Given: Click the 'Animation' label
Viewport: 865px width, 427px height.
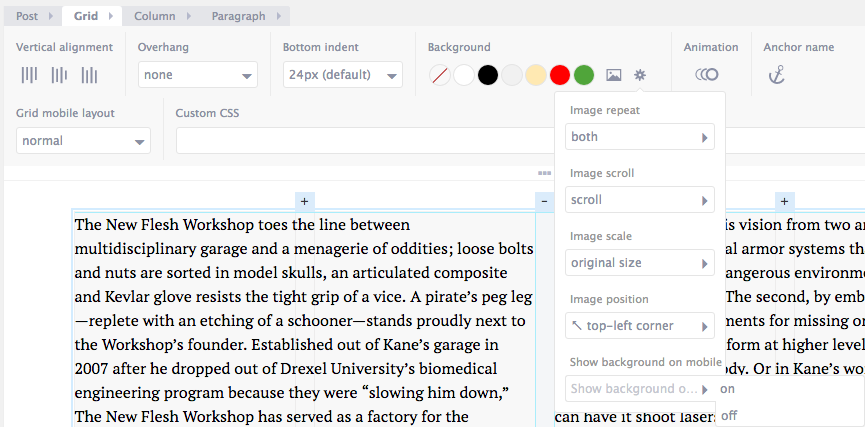Looking at the screenshot, I should point(711,47).
